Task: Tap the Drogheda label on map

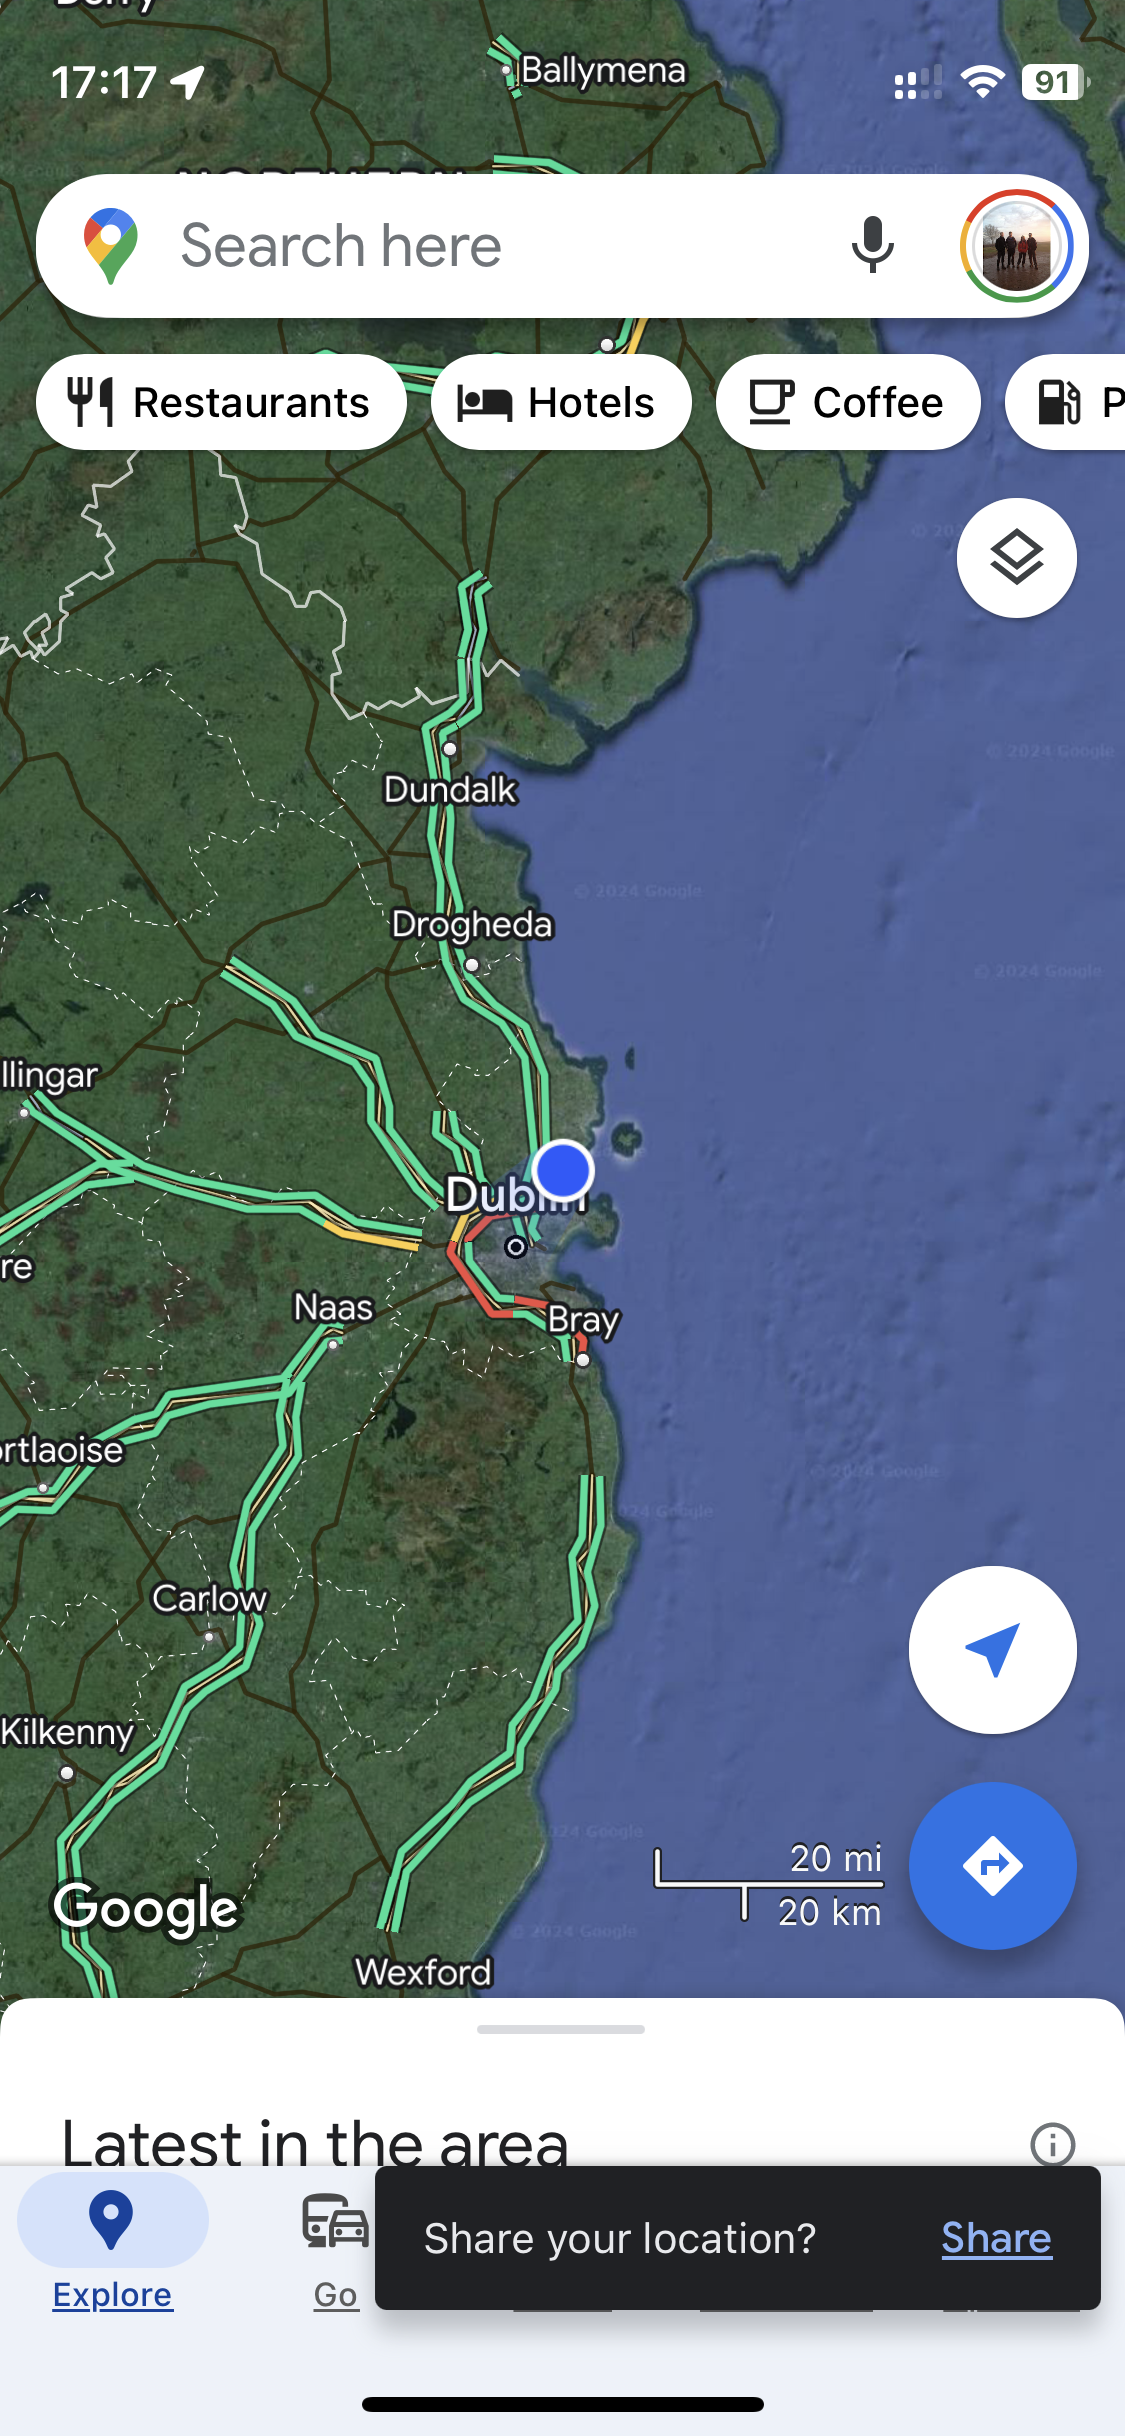Action: pos(472,924)
